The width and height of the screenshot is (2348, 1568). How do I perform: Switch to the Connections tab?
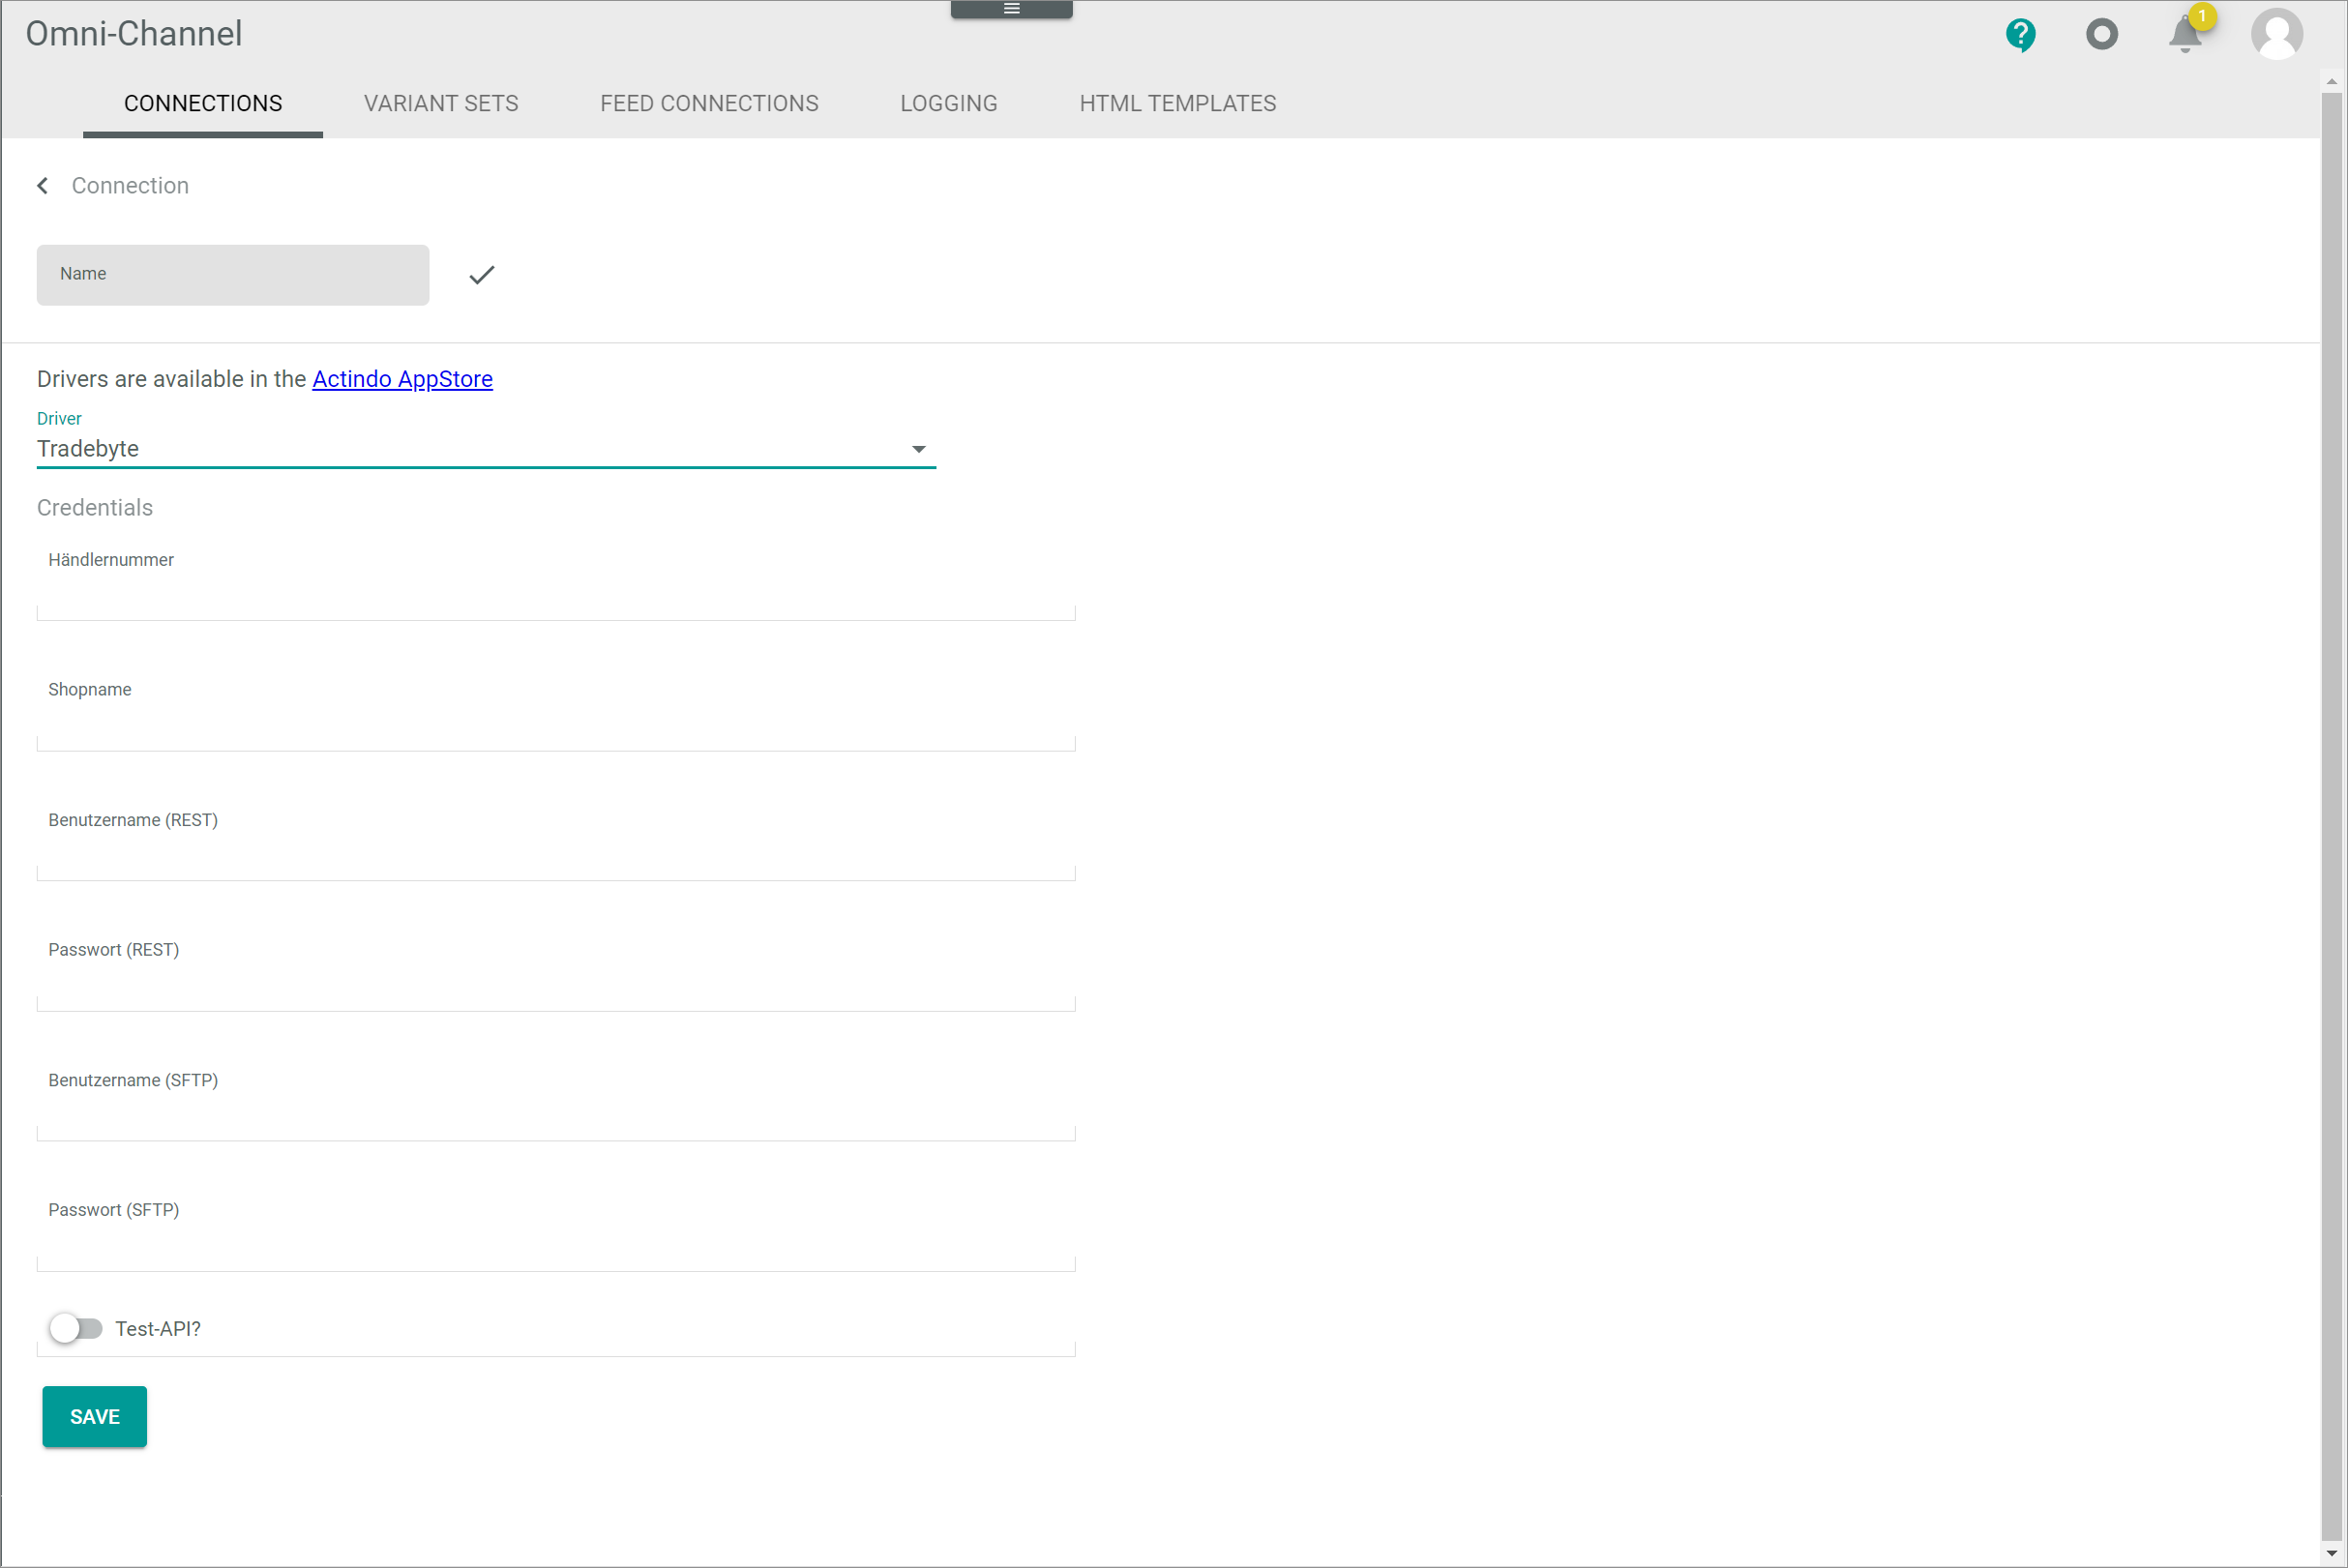tap(203, 104)
